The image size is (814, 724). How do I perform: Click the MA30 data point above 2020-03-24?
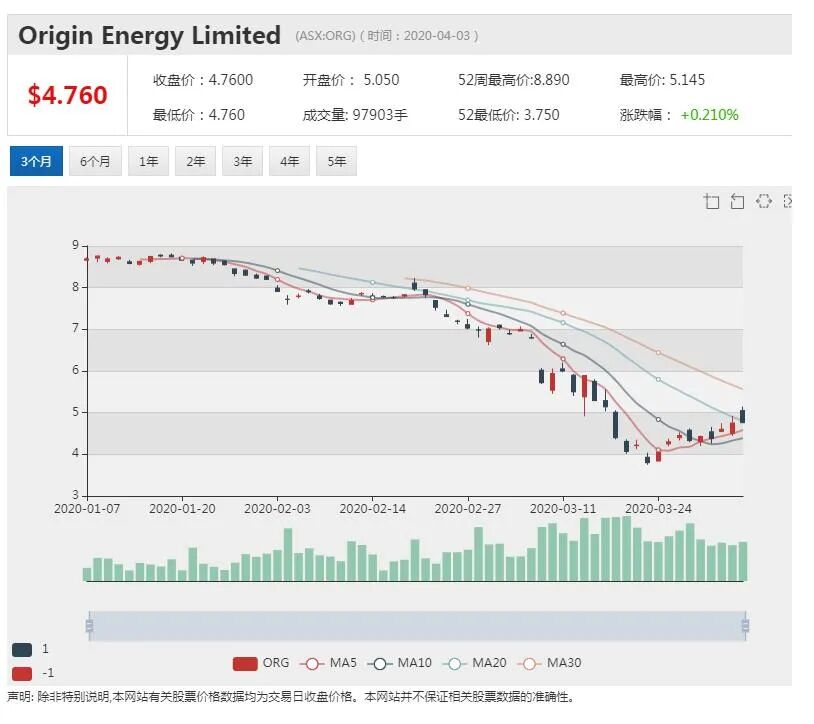point(658,352)
